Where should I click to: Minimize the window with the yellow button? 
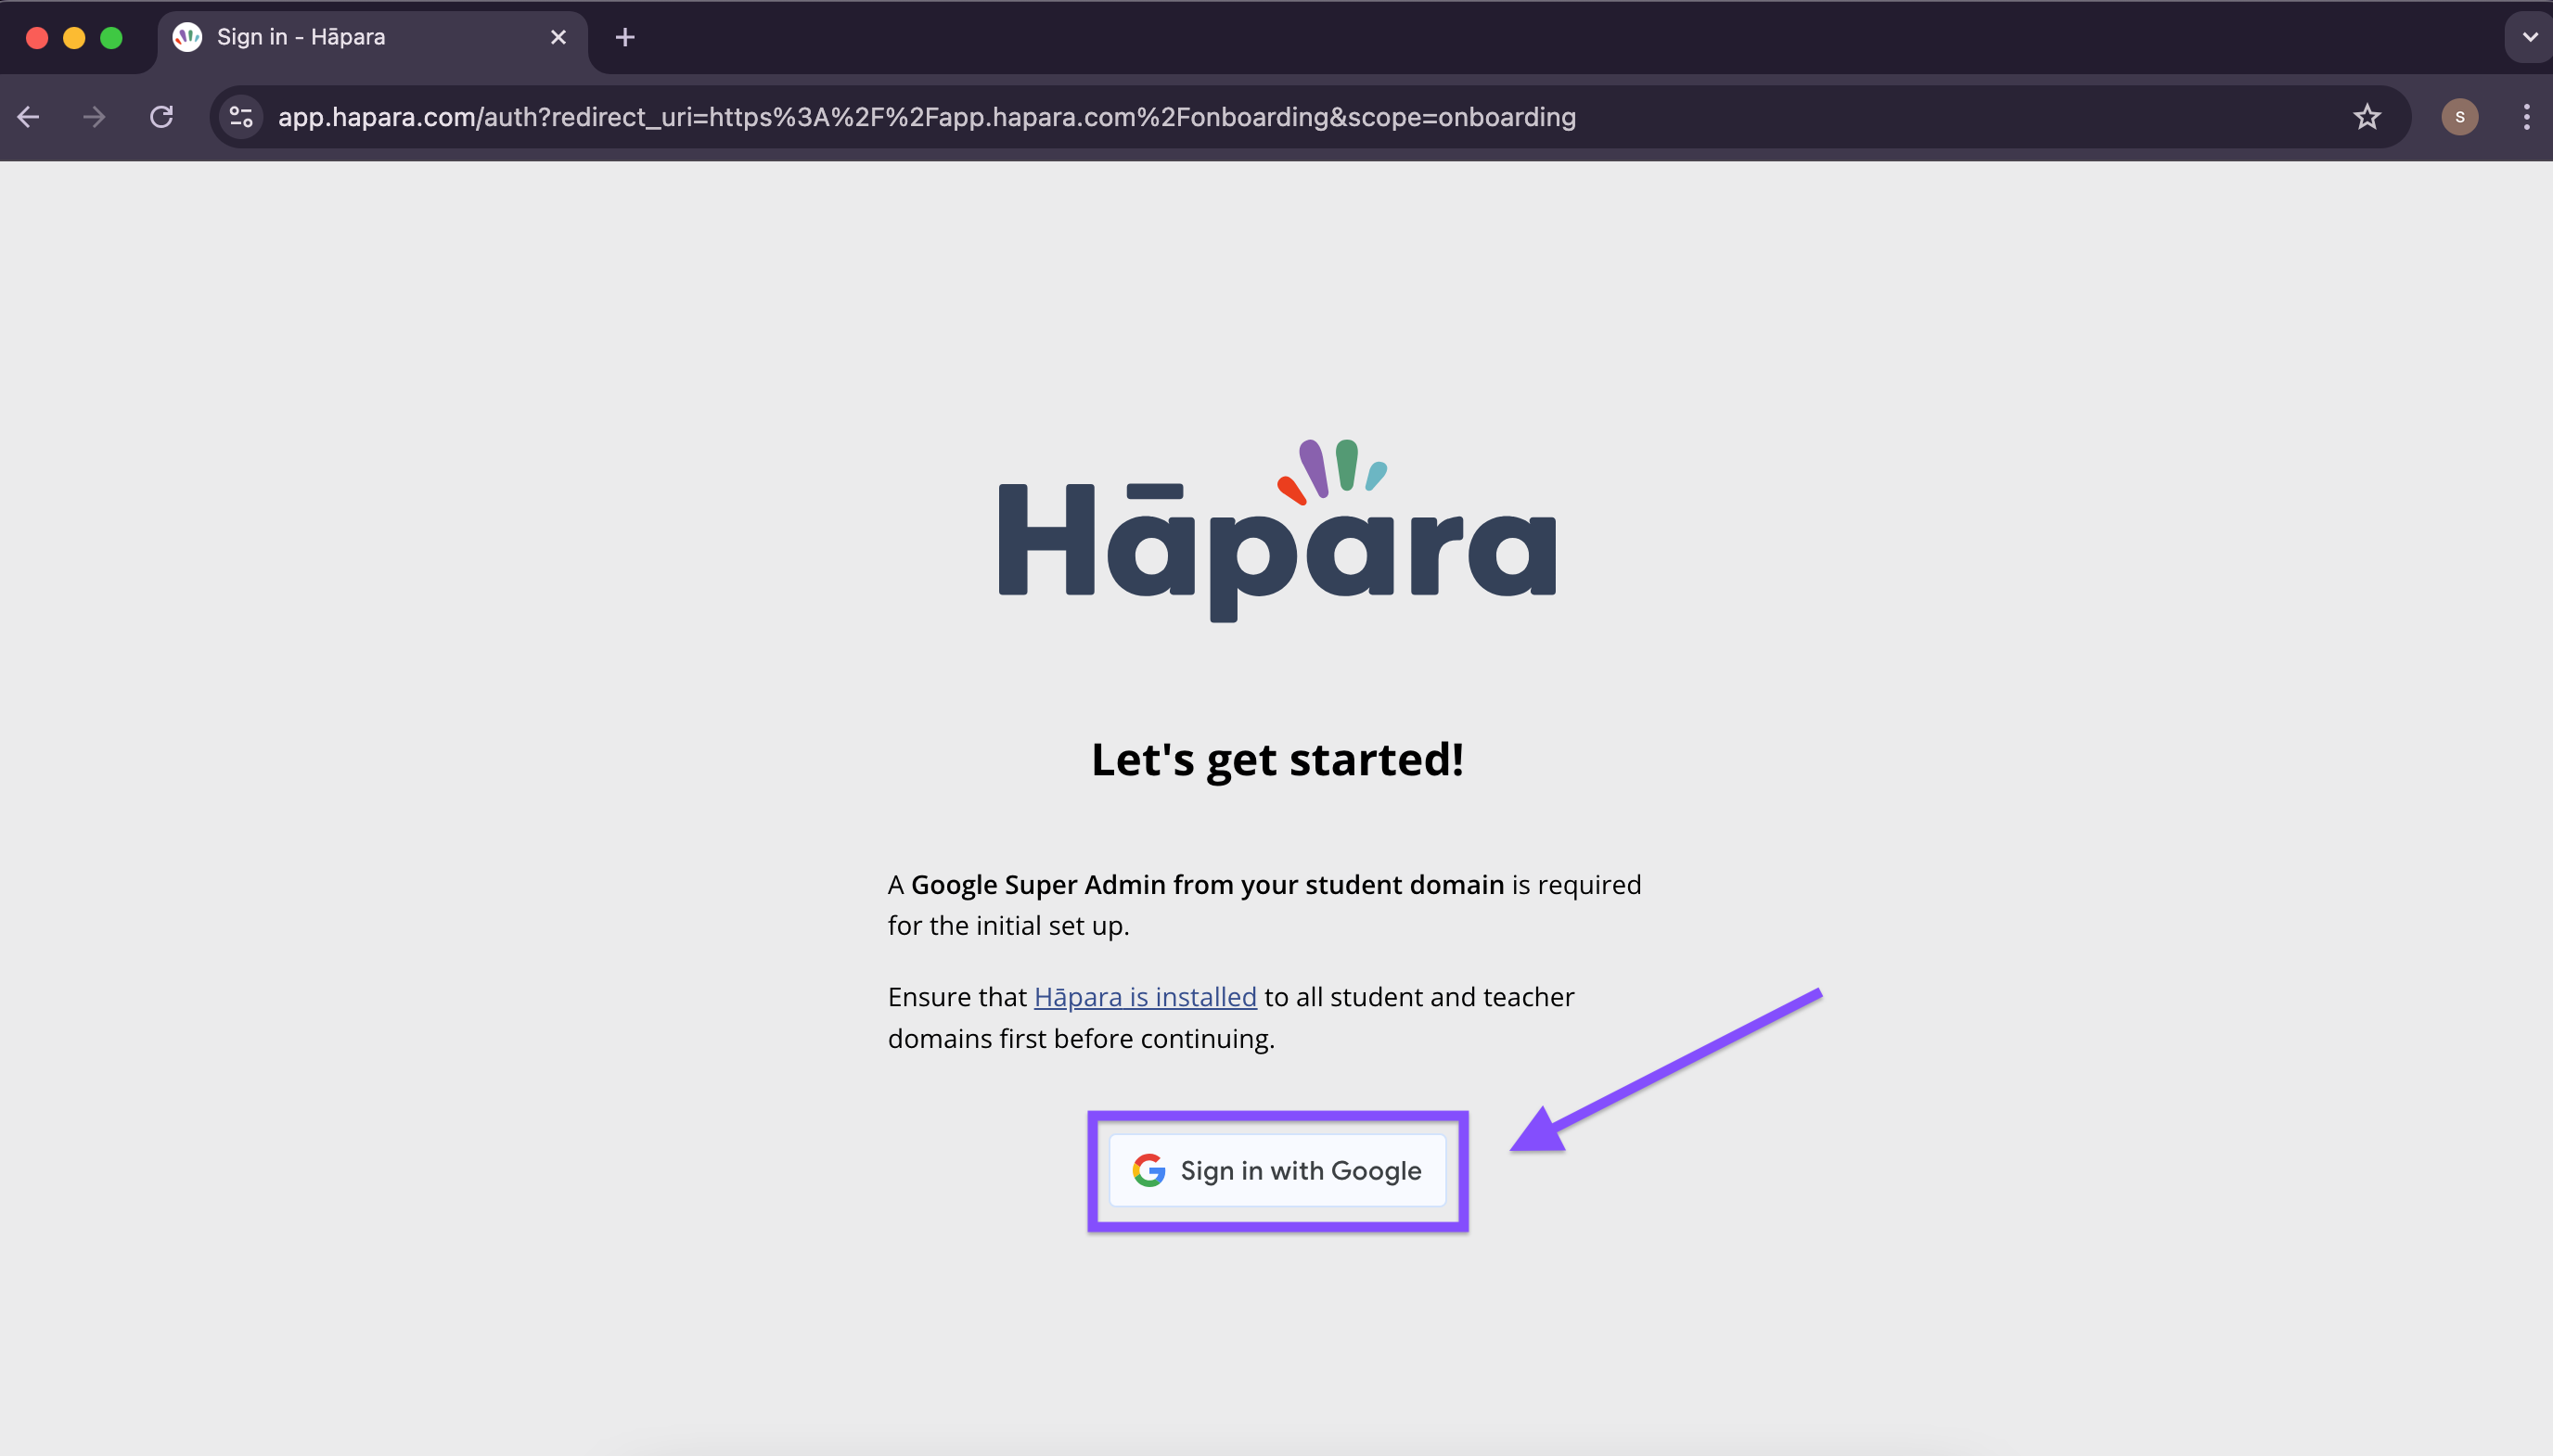[74, 38]
